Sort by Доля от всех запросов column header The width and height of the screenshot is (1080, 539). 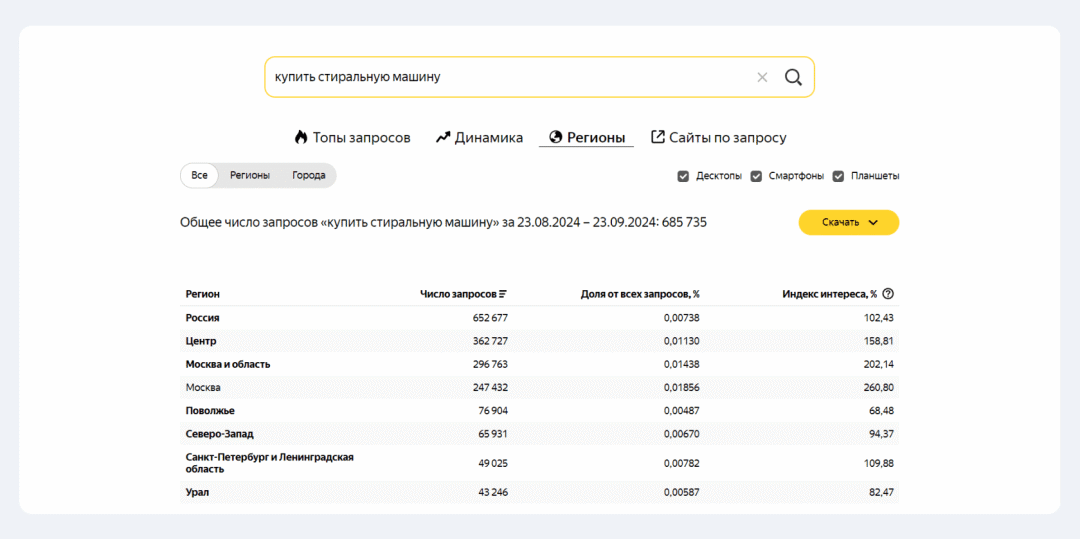tap(640, 294)
